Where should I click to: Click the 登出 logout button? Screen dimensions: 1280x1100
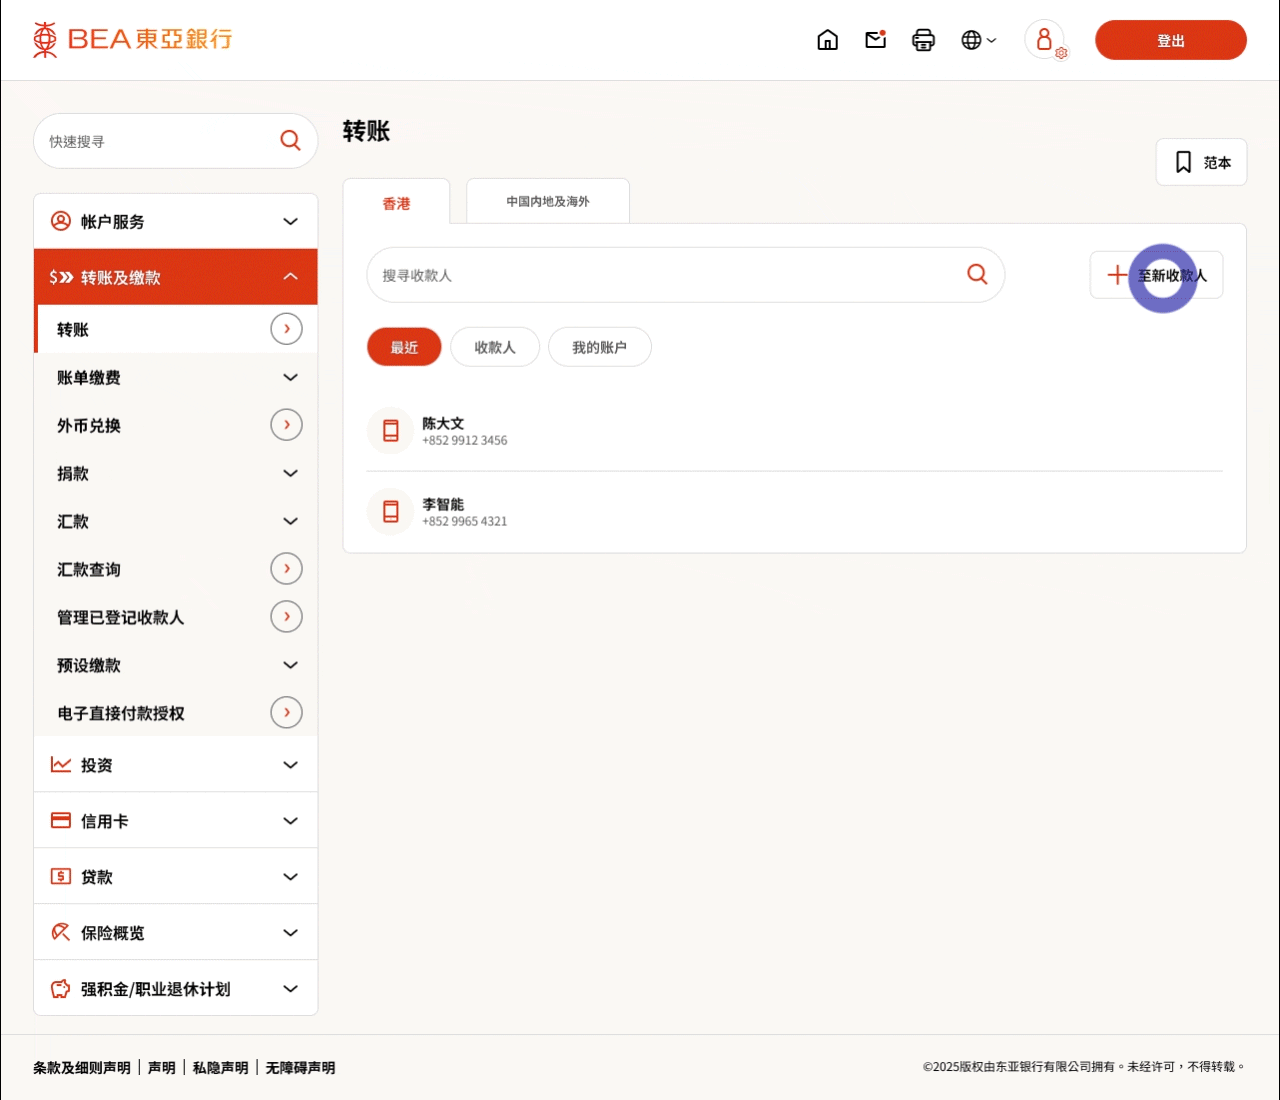pos(1170,40)
